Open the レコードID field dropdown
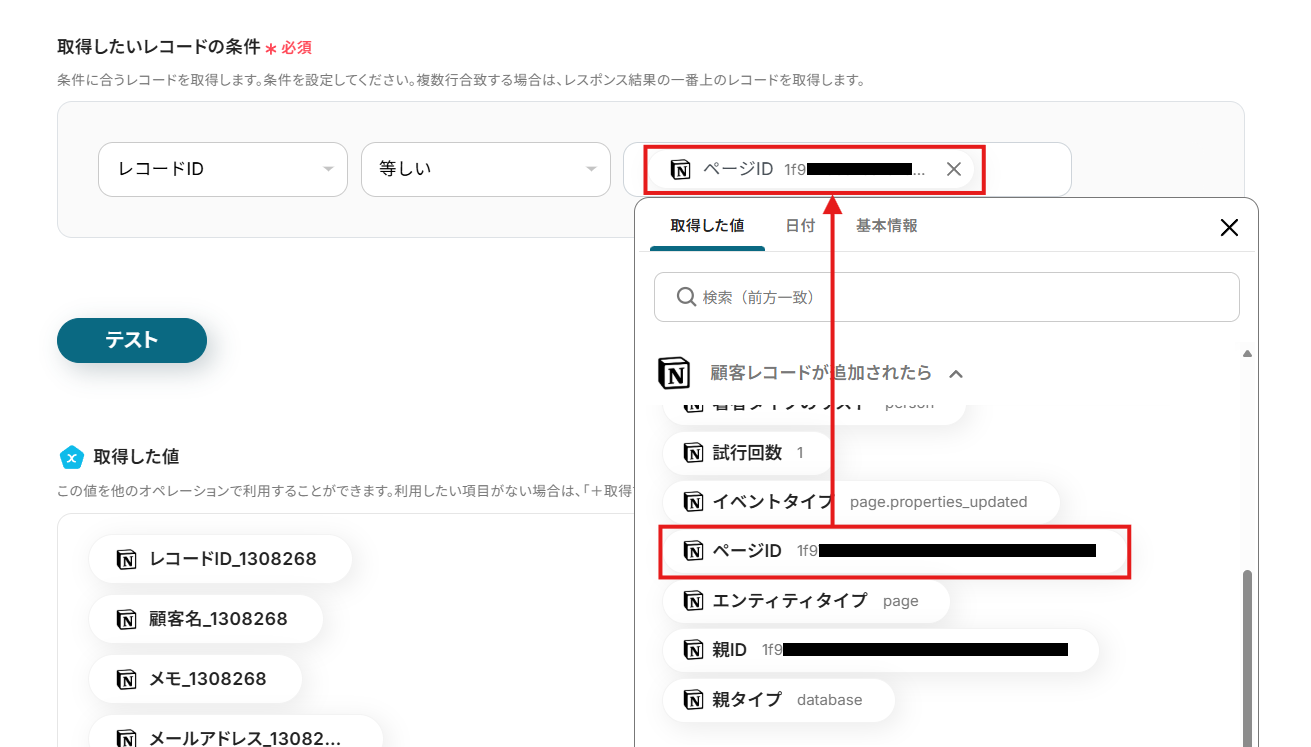The image size is (1311, 747). point(222,169)
